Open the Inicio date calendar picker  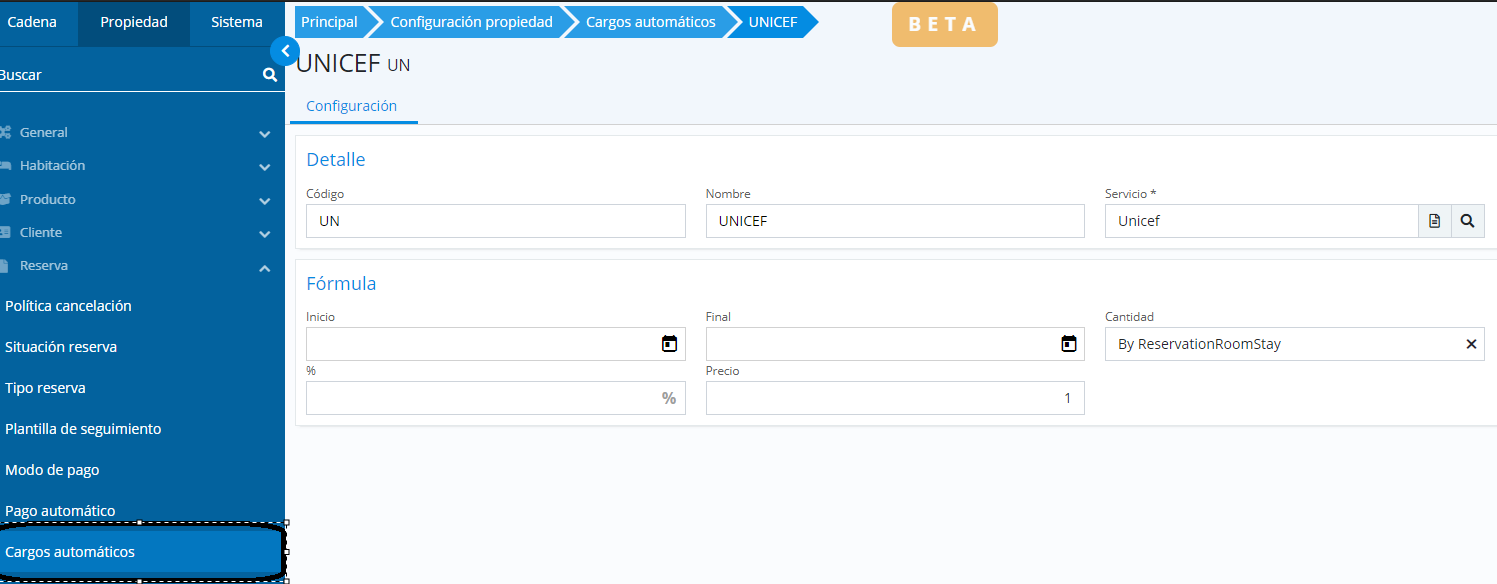coord(669,344)
